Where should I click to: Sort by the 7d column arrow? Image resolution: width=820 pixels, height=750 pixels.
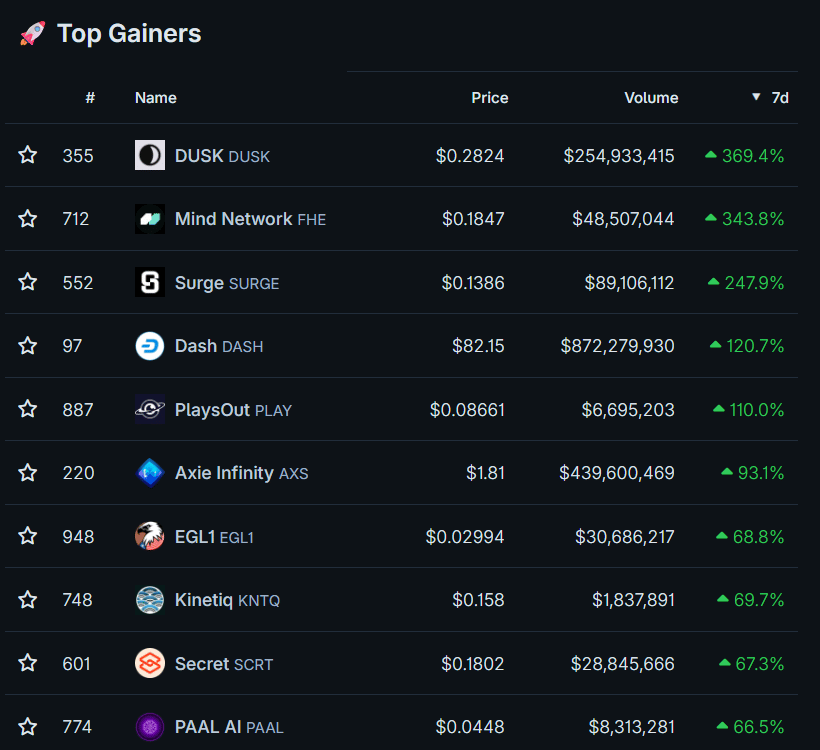(x=756, y=97)
